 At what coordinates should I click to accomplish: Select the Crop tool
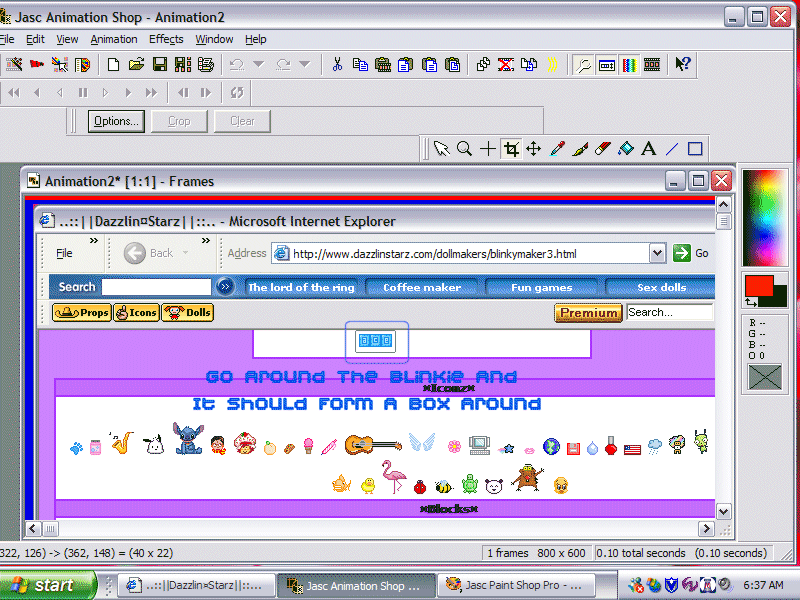tap(511, 149)
